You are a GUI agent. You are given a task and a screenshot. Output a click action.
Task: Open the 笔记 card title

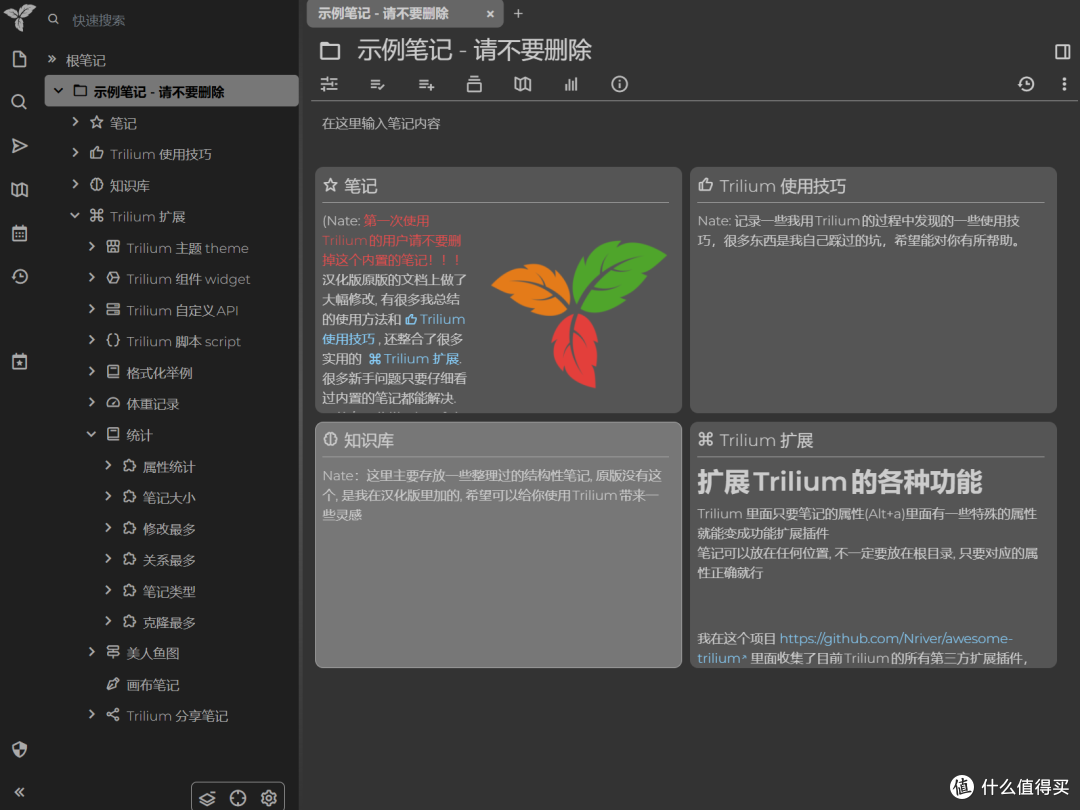click(x=360, y=186)
